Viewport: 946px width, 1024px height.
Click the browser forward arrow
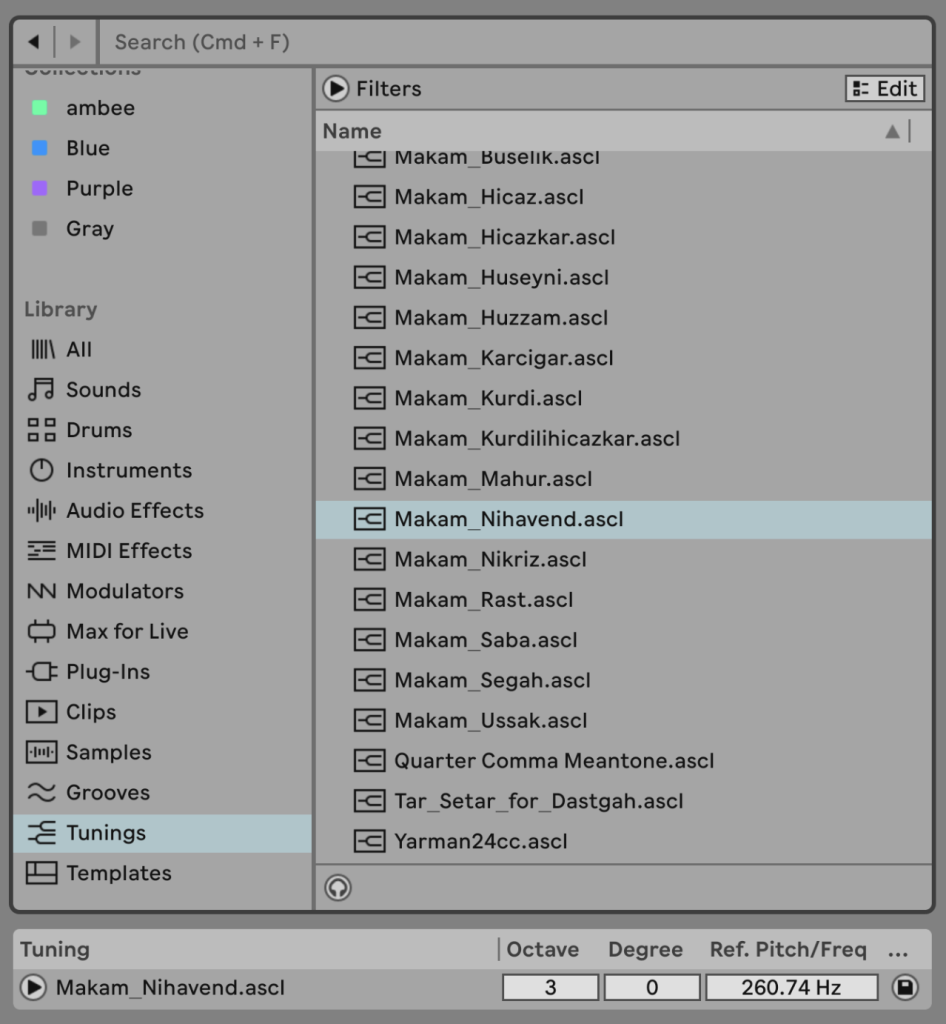pyautogui.click(x=74, y=42)
